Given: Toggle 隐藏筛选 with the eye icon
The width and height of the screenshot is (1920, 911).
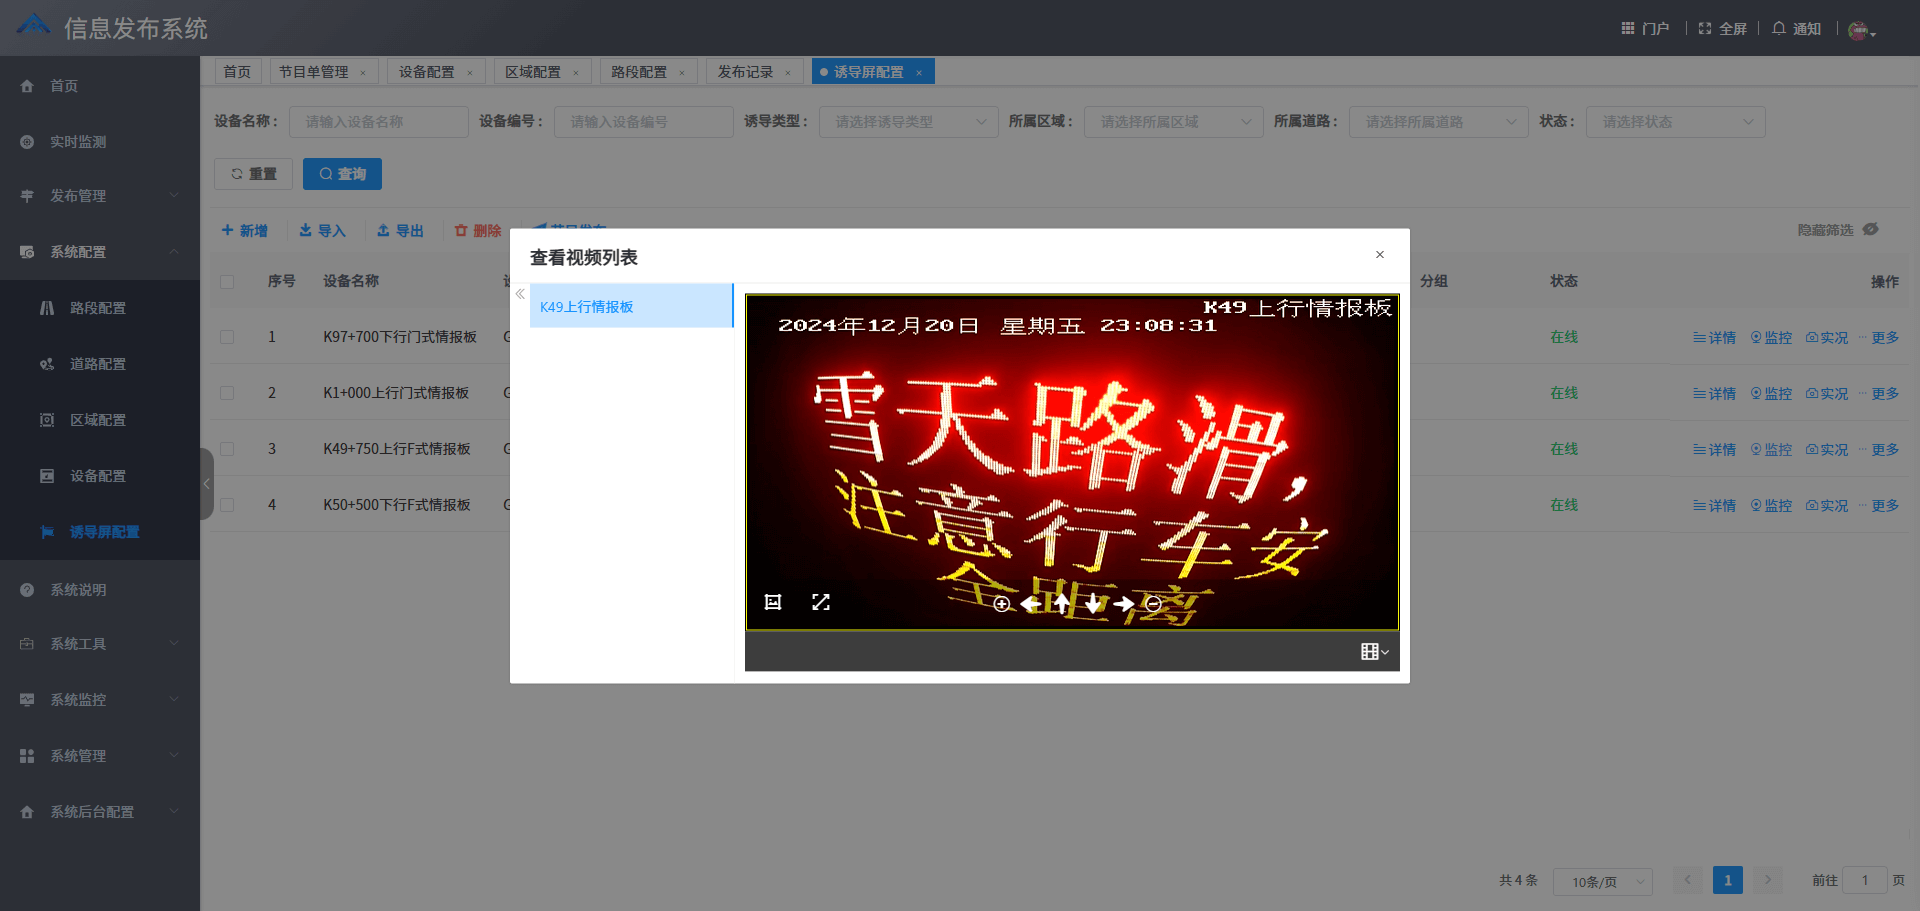Looking at the screenshot, I should pyautogui.click(x=1869, y=229).
